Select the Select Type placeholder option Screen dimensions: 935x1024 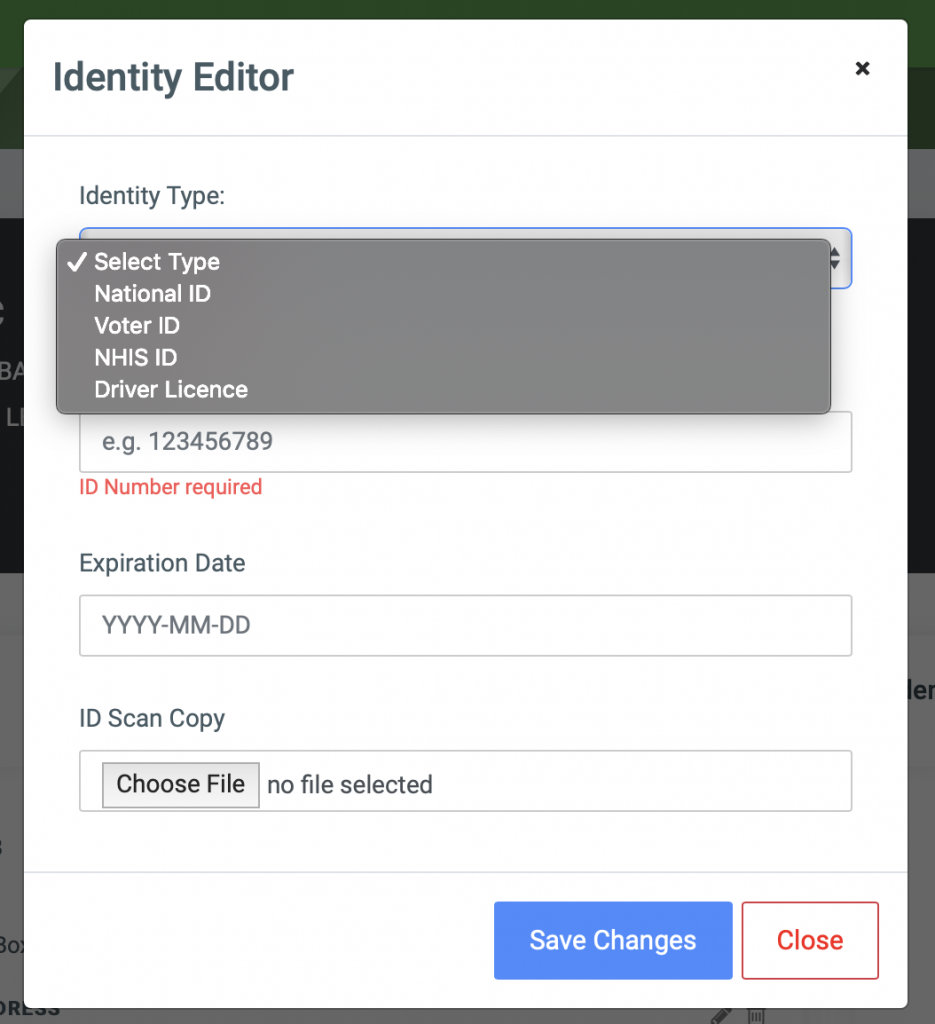(156, 262)
